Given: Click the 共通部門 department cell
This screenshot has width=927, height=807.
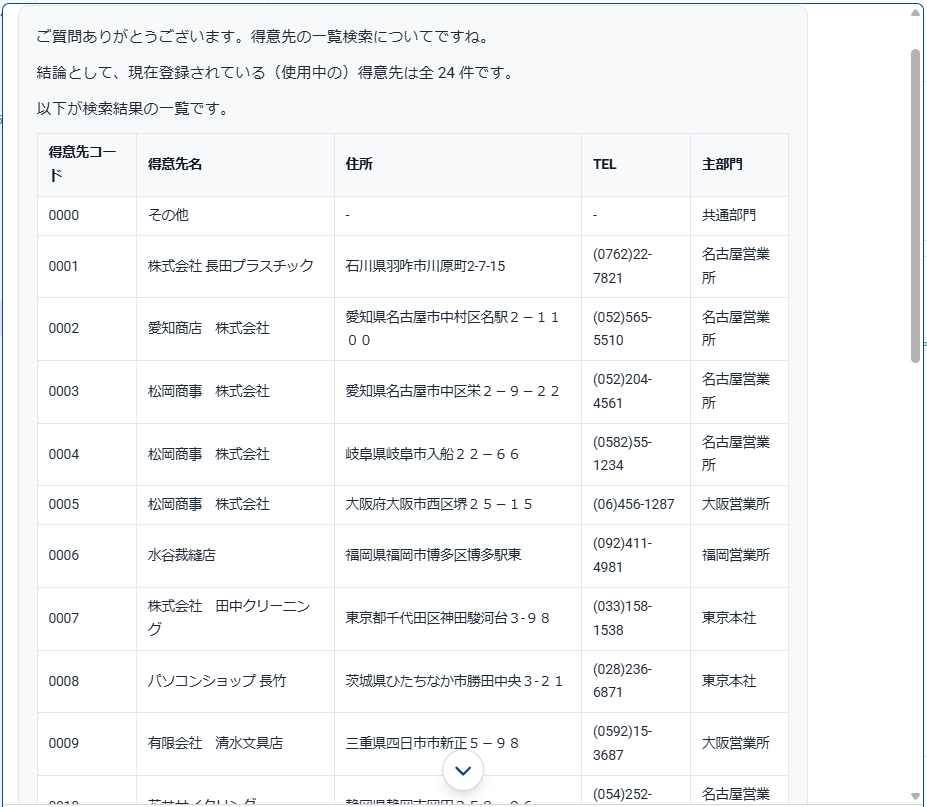Looking at the screenshot, I should click(739, 216).
